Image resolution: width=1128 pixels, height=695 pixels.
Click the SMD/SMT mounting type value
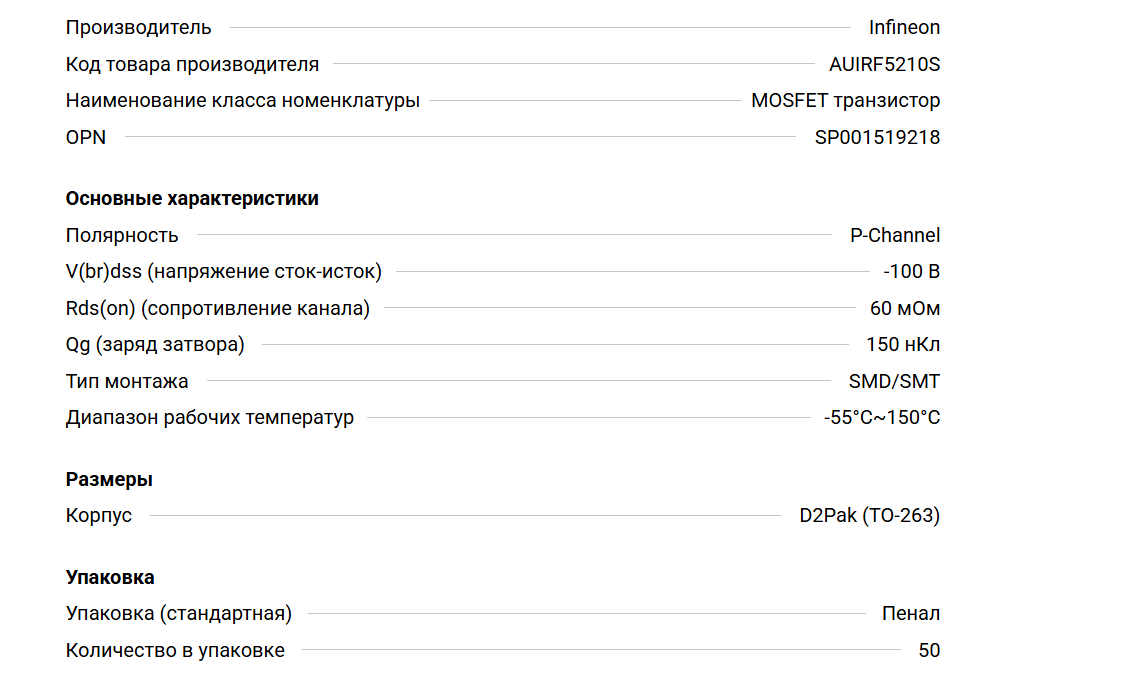(x=894, y=382)
